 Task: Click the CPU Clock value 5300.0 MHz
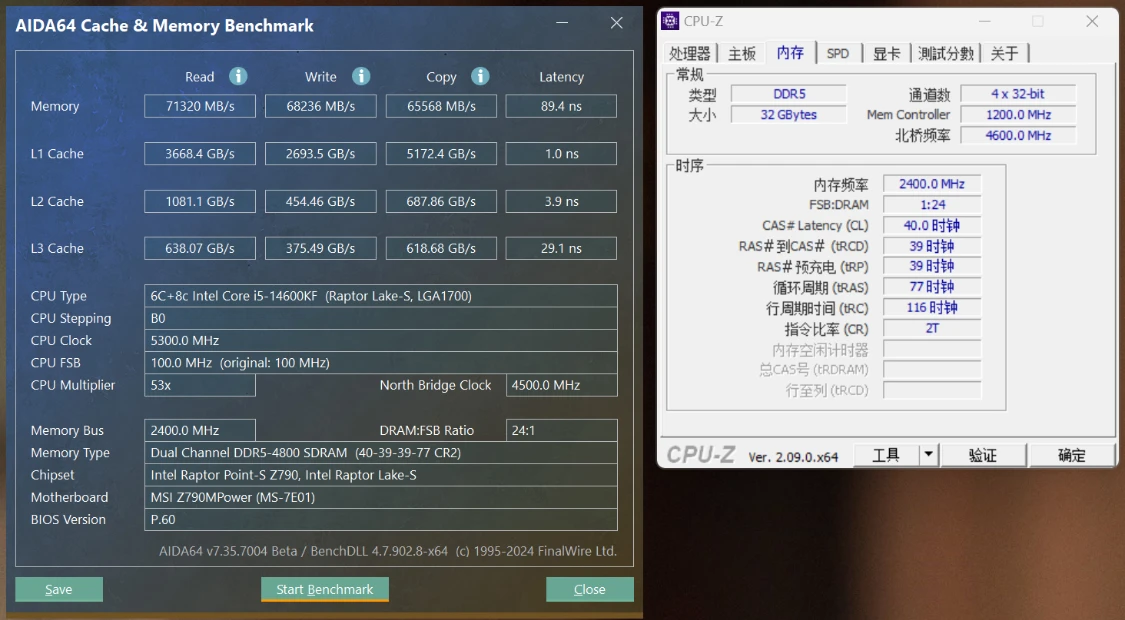point(381,340)
